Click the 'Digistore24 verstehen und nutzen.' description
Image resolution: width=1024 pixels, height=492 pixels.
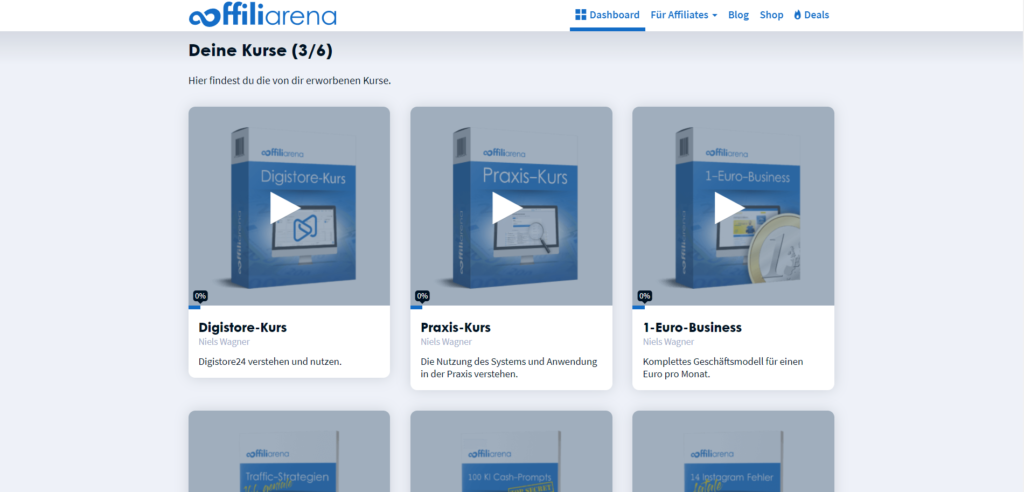click(270, 361)
